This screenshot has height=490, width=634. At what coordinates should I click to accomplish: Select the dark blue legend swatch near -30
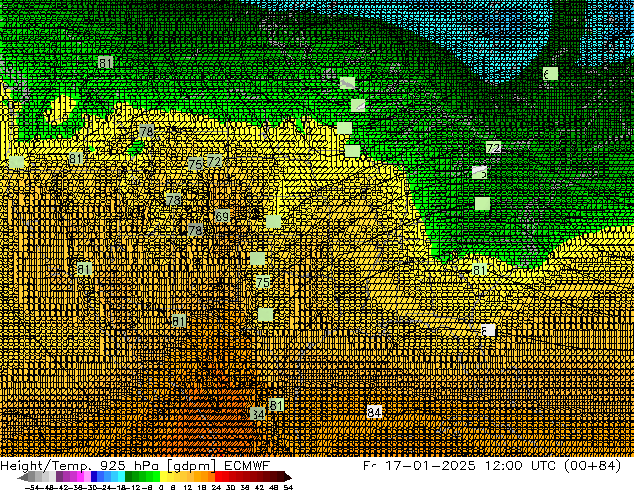tap(94, 477)
